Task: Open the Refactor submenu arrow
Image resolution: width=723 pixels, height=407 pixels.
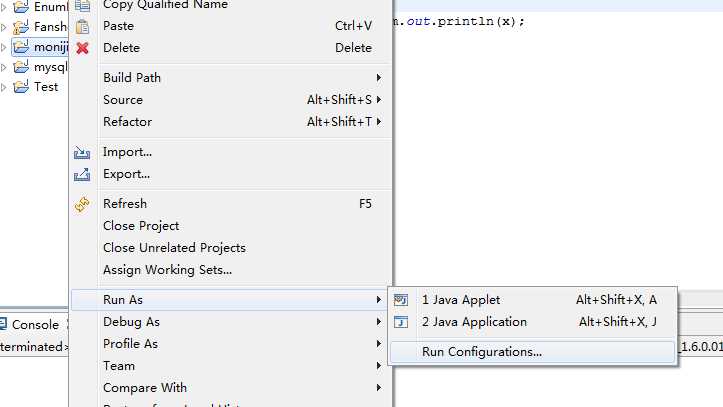Action: pyautogui.click(x=379, y=122)
